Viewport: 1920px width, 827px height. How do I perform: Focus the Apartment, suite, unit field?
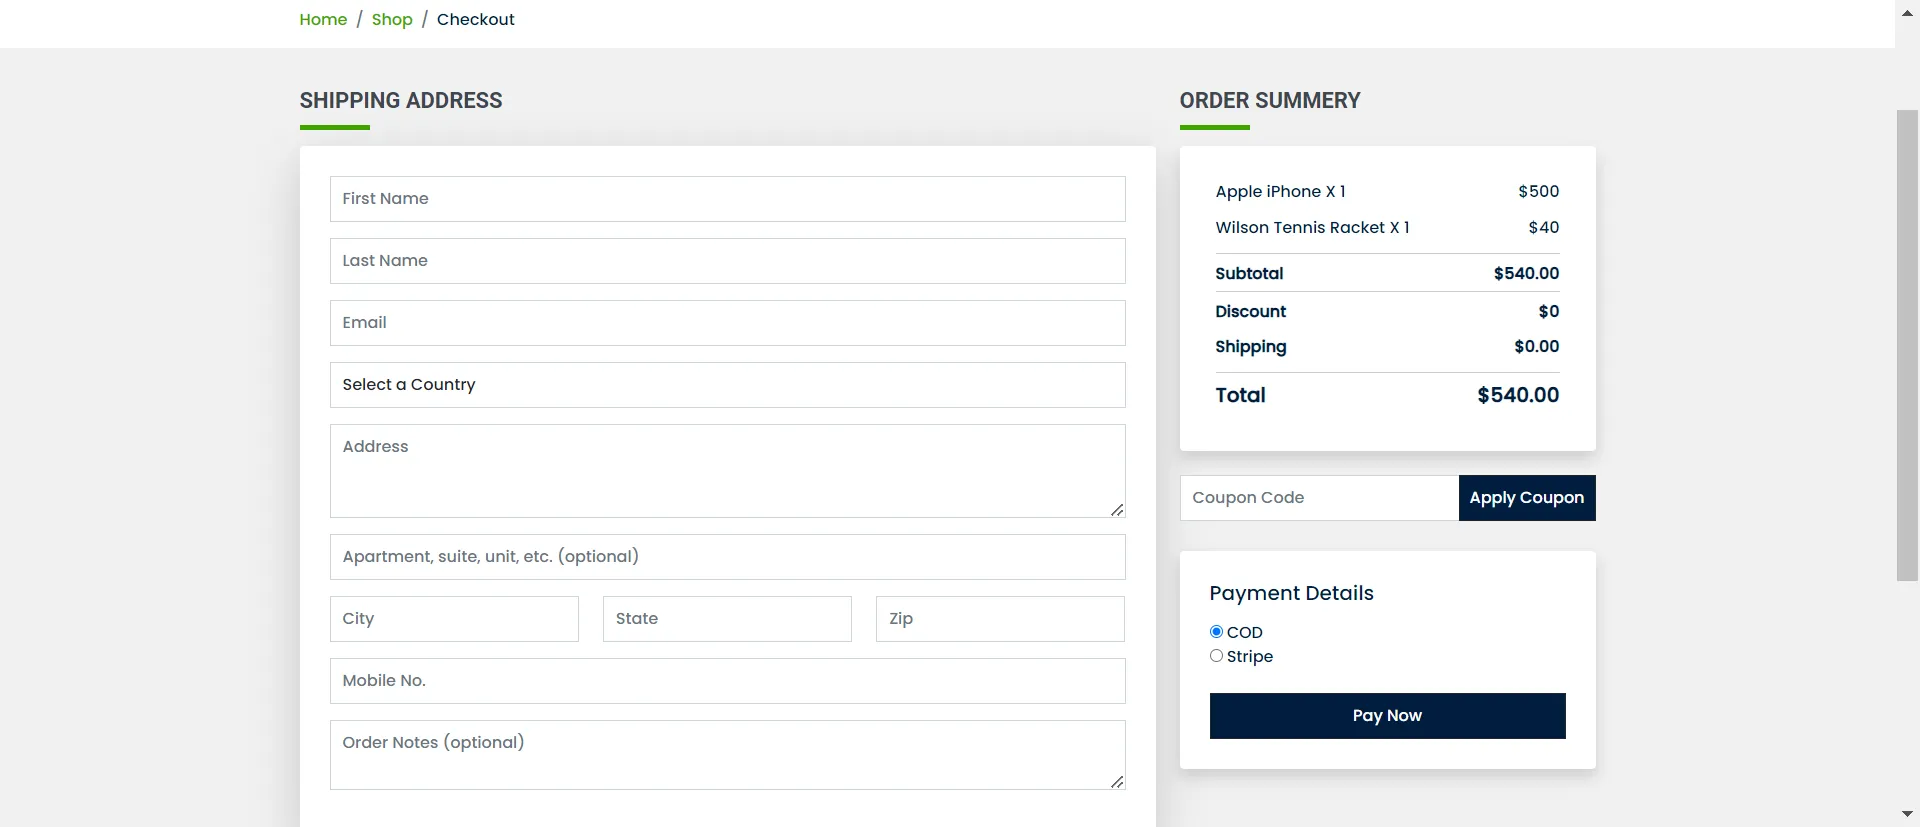click(727, 557)
